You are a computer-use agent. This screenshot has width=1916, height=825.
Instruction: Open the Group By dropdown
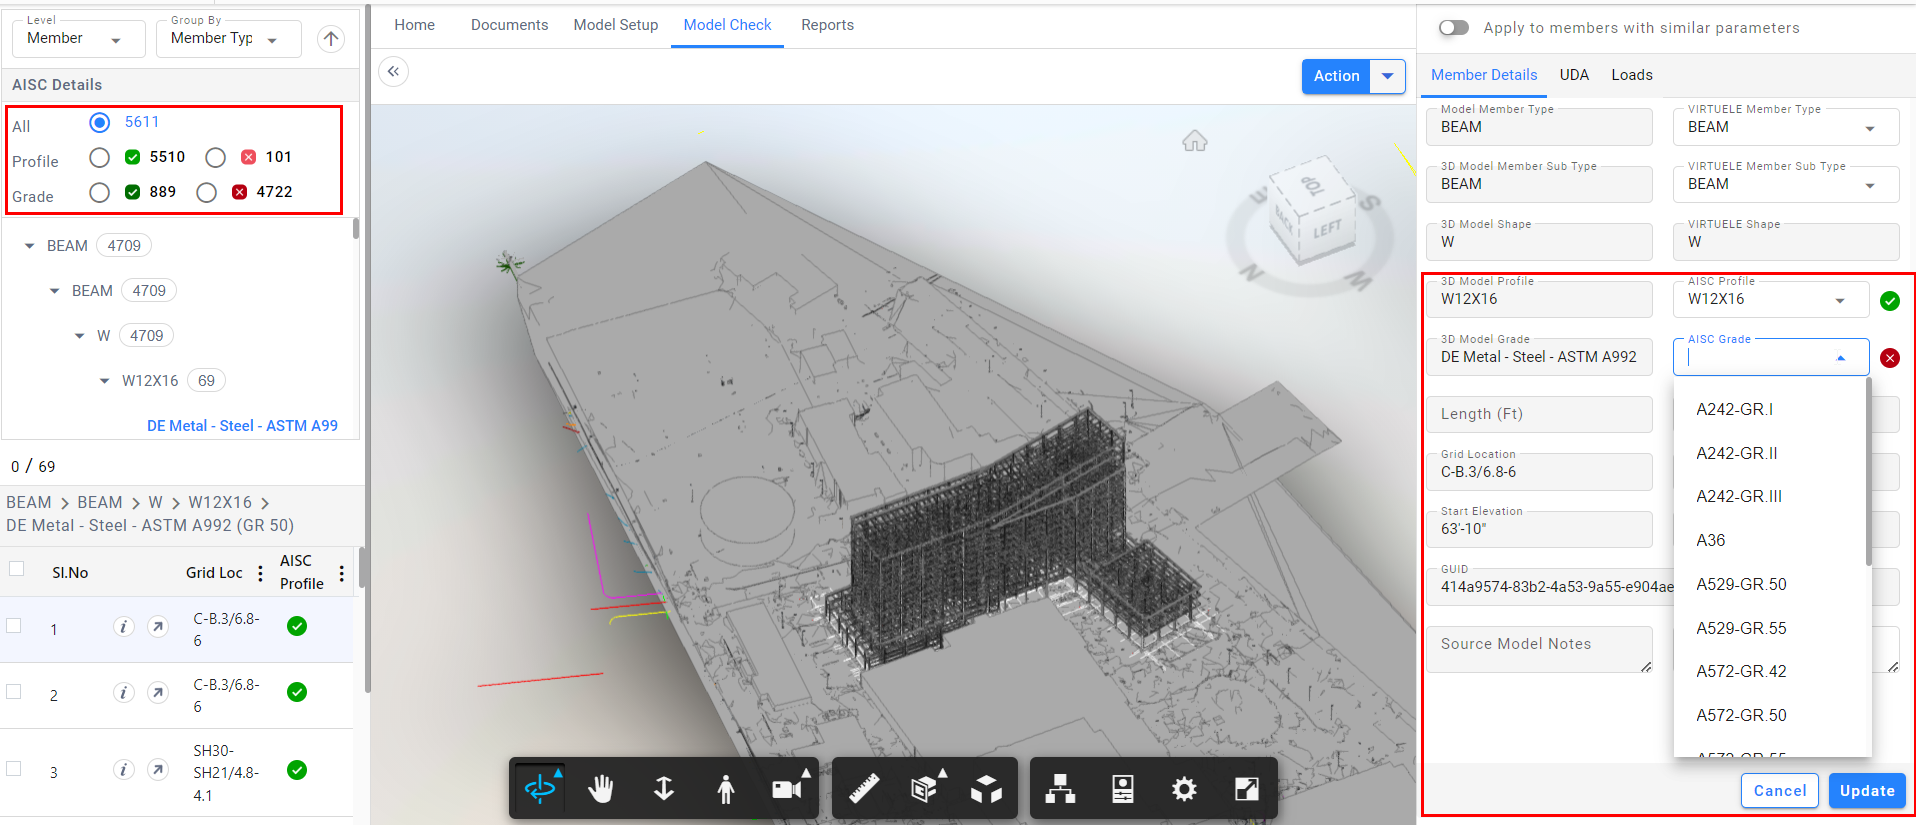point(229,39)
